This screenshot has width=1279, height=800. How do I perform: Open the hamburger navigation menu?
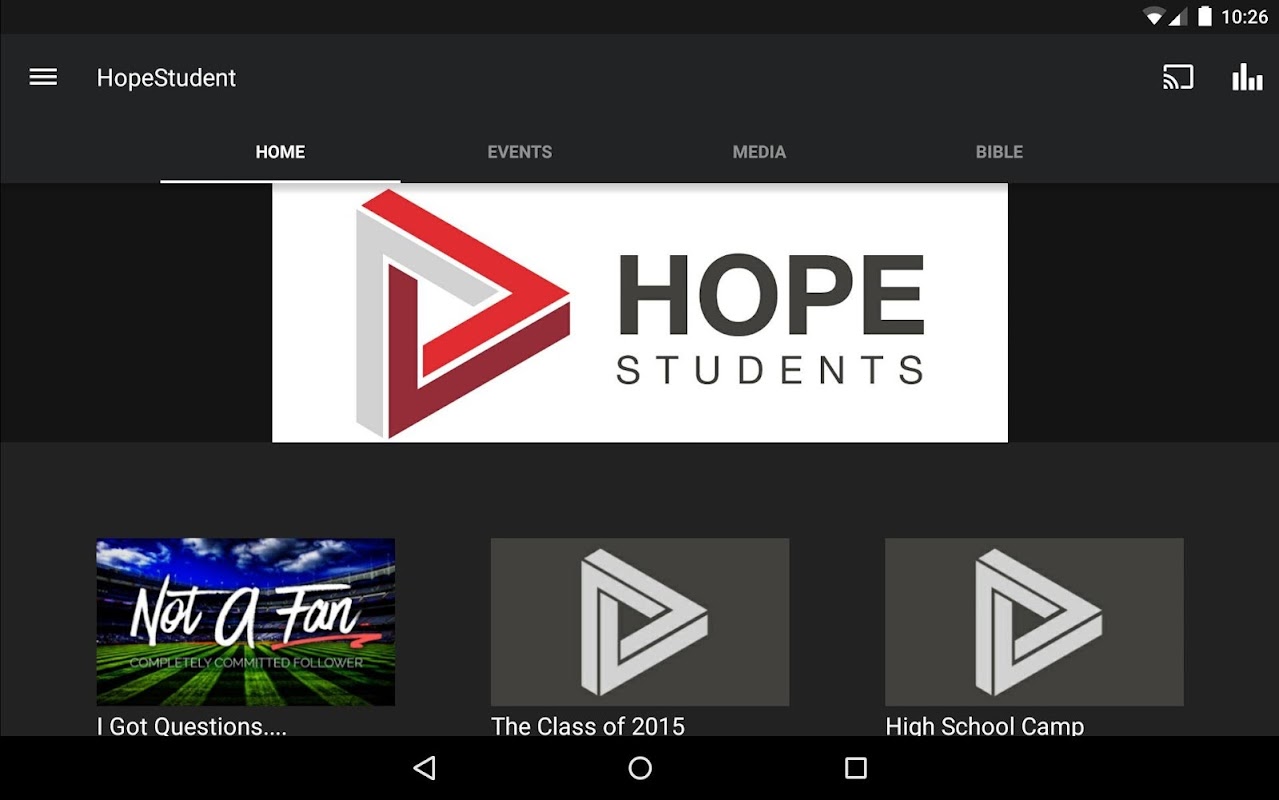(x=43, y=77)
